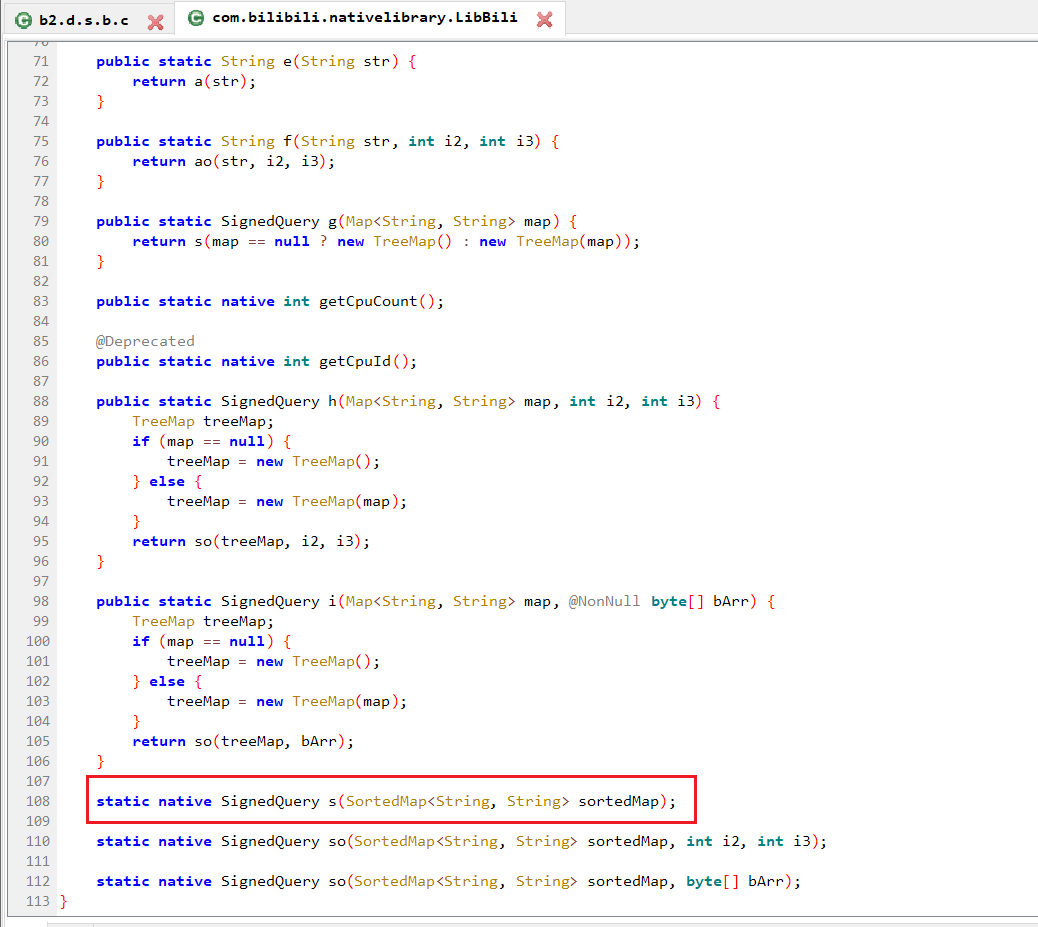
Task: Click 'sortedMap' parameter on line 110
Action: click(x=628, y=841)
